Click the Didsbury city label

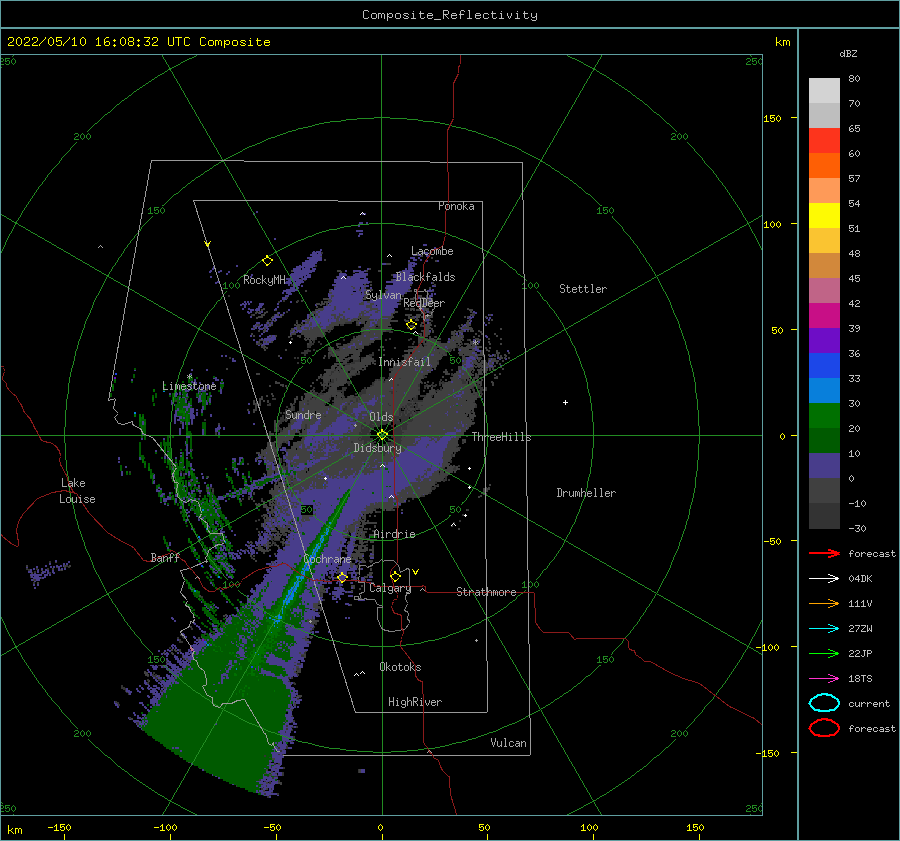click(377, 448)
